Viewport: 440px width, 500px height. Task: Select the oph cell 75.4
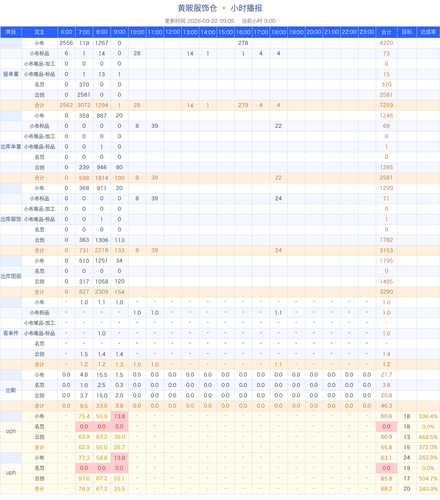point(84,416)
